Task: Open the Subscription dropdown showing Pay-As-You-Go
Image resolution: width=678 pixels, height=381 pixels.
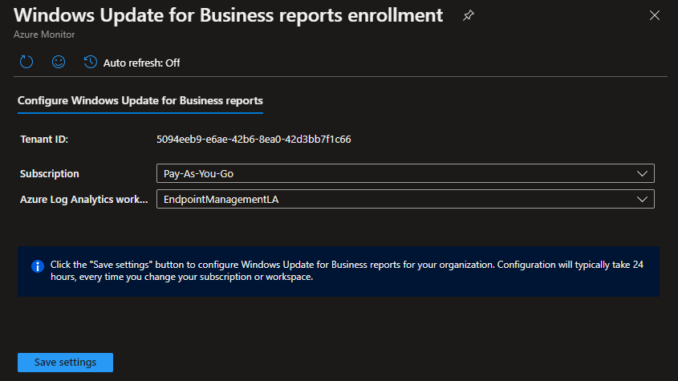Action: [405, 173]
